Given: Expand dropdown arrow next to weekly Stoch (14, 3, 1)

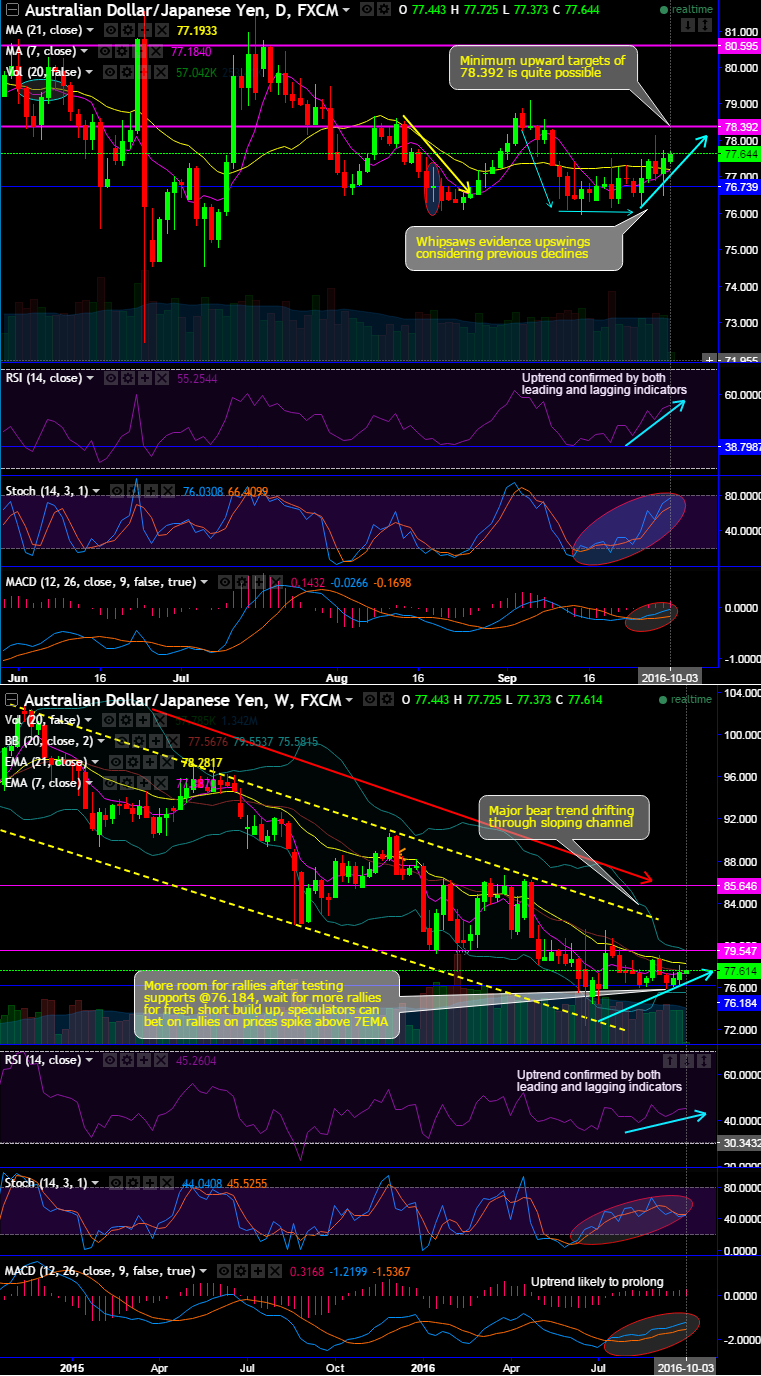Looking at the screenshot, I should click(96, 1182).
